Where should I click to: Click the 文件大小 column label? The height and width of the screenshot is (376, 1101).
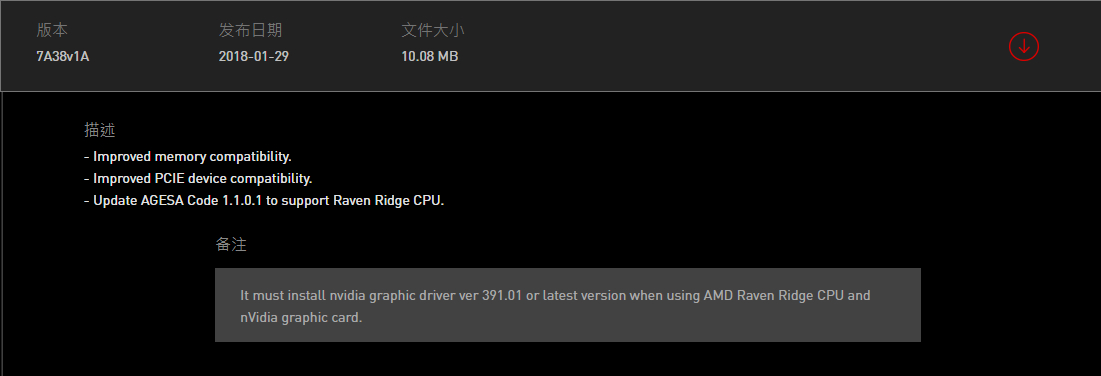click(433, 30)
